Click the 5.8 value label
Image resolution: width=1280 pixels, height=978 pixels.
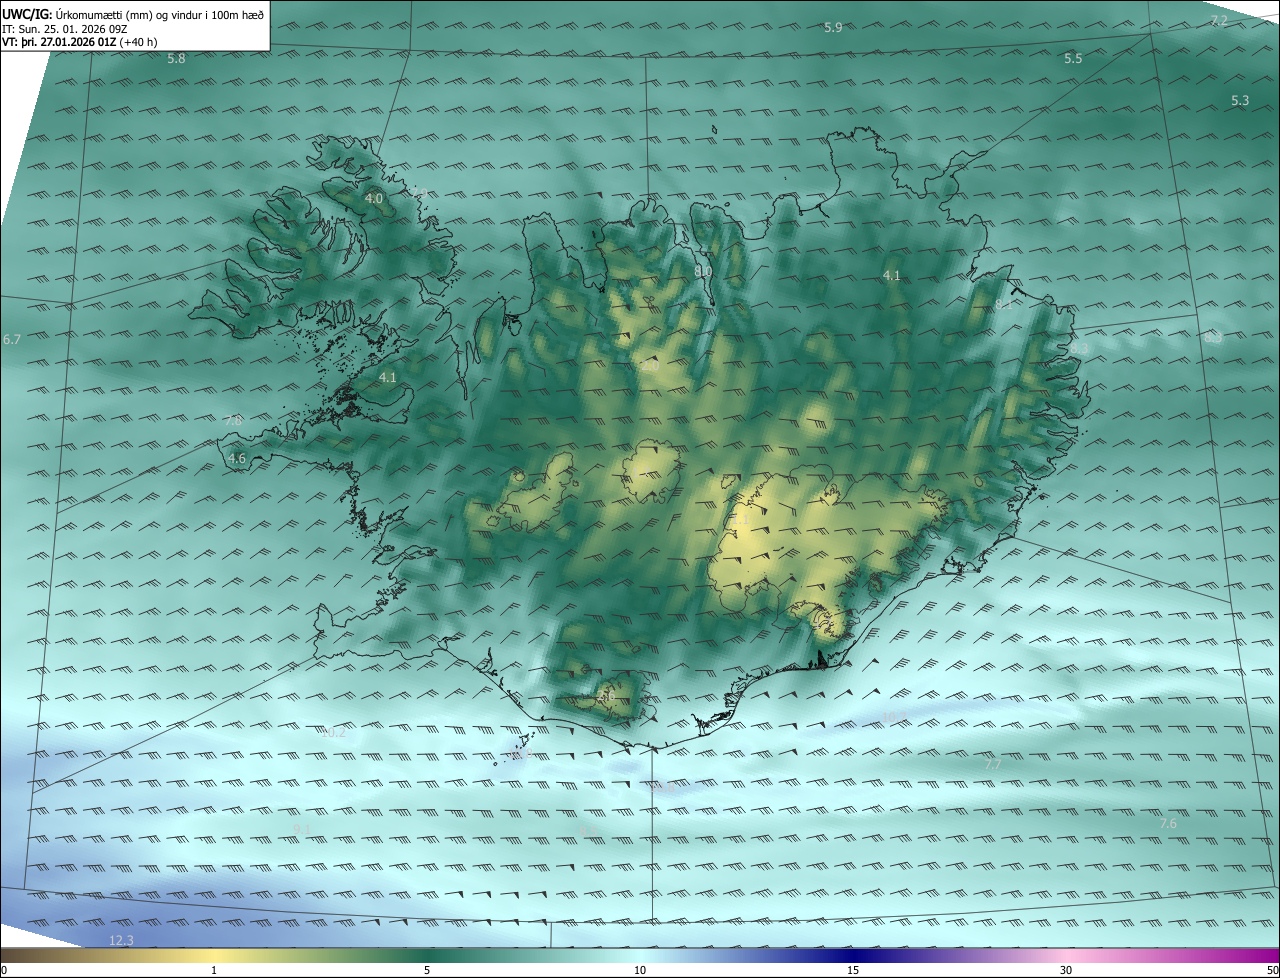[176, 59]
